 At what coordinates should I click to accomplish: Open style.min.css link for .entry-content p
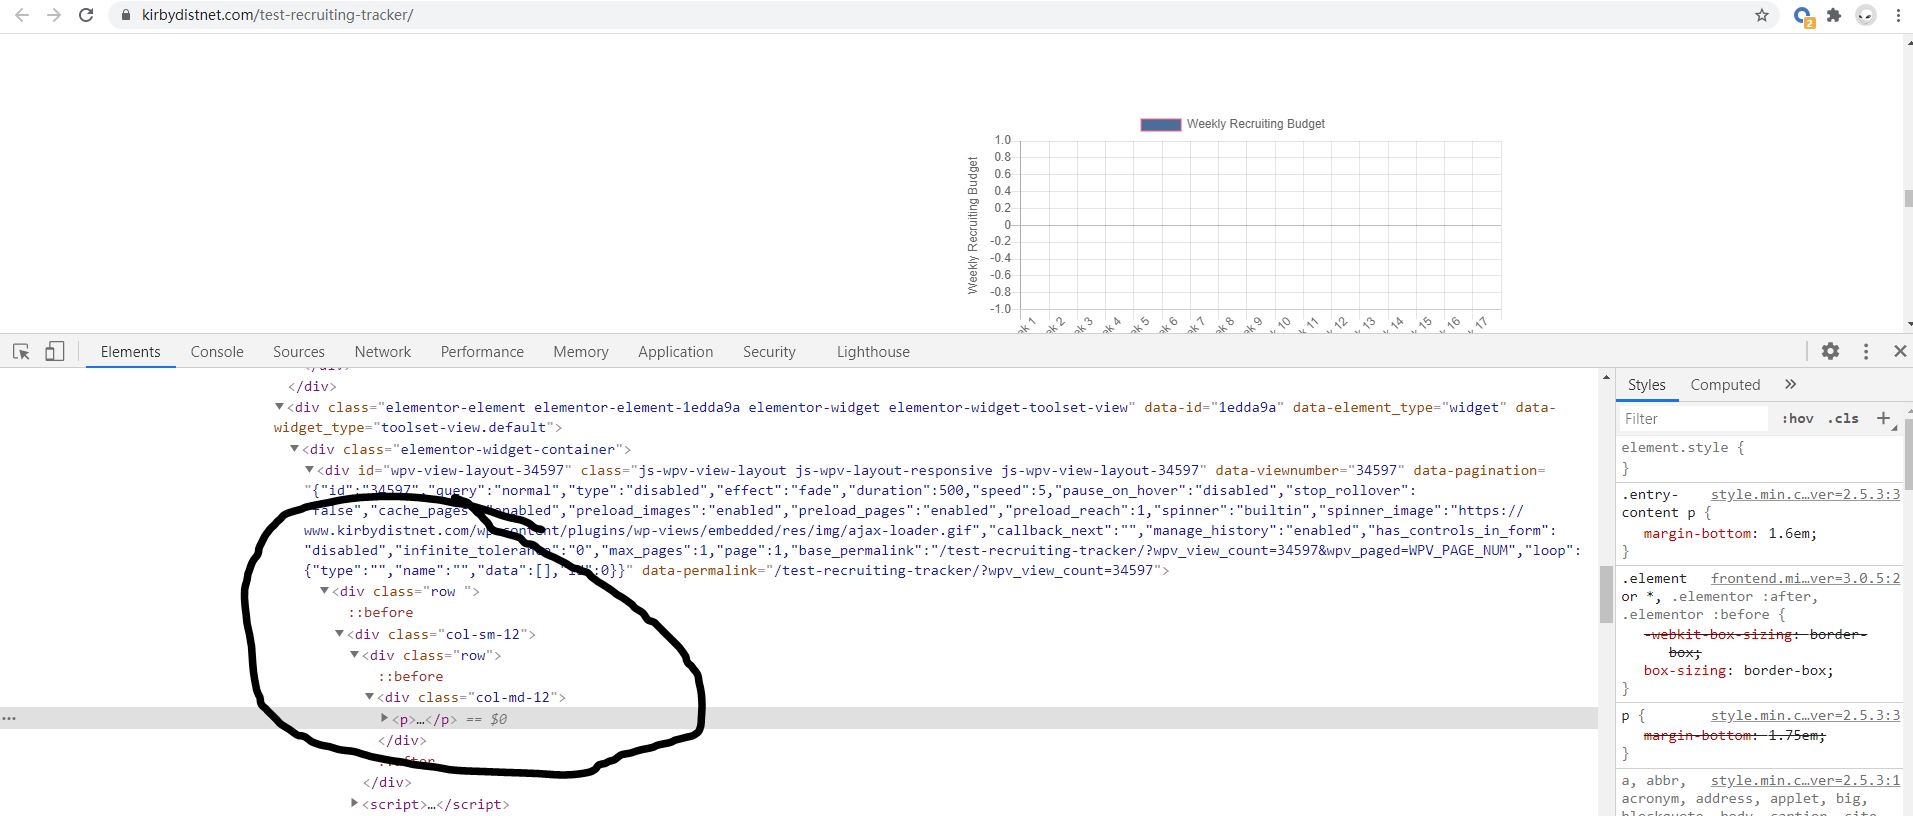pos(1805,494)
